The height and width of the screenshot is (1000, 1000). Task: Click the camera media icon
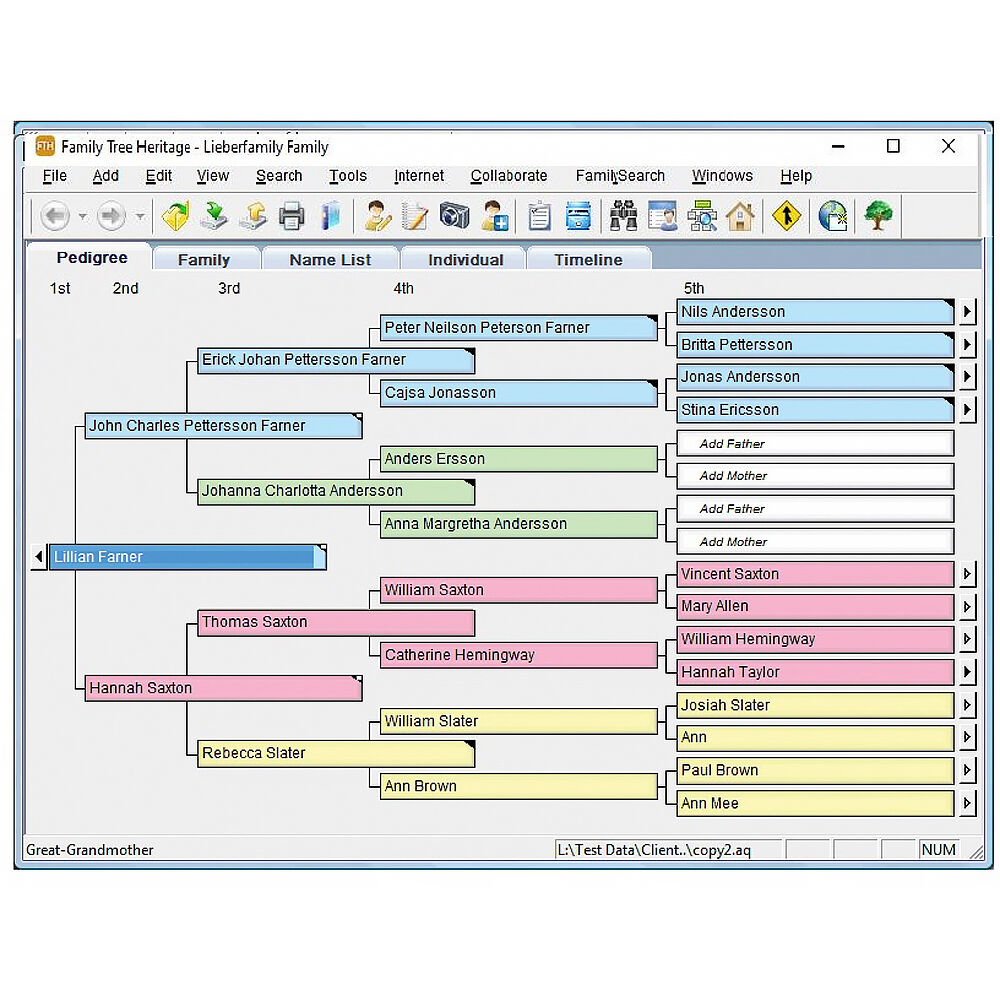pos(454,216)
